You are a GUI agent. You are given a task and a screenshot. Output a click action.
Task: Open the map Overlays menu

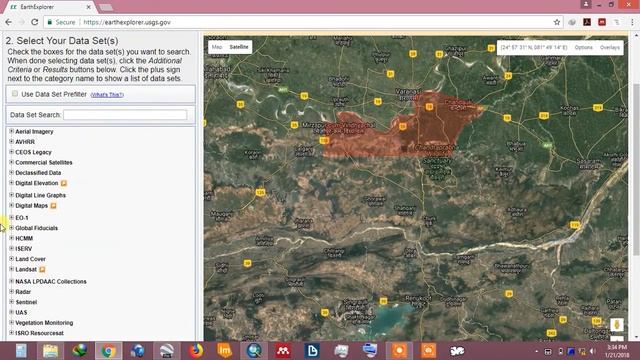609,47
